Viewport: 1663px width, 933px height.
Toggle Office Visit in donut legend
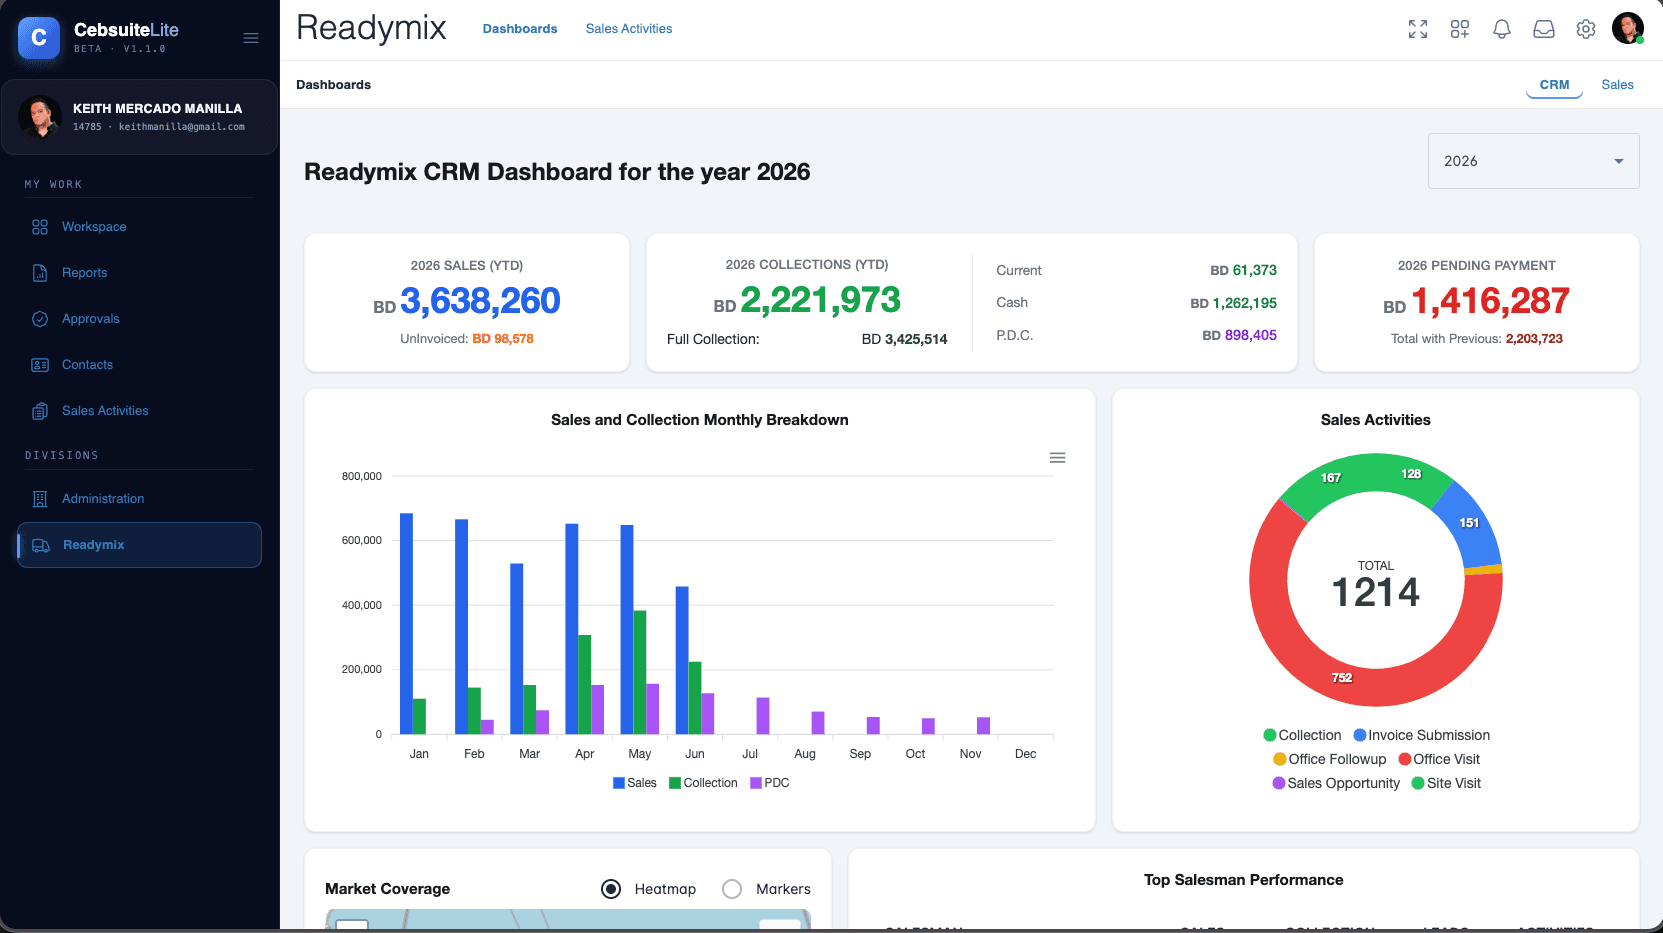pos(1439,759)
